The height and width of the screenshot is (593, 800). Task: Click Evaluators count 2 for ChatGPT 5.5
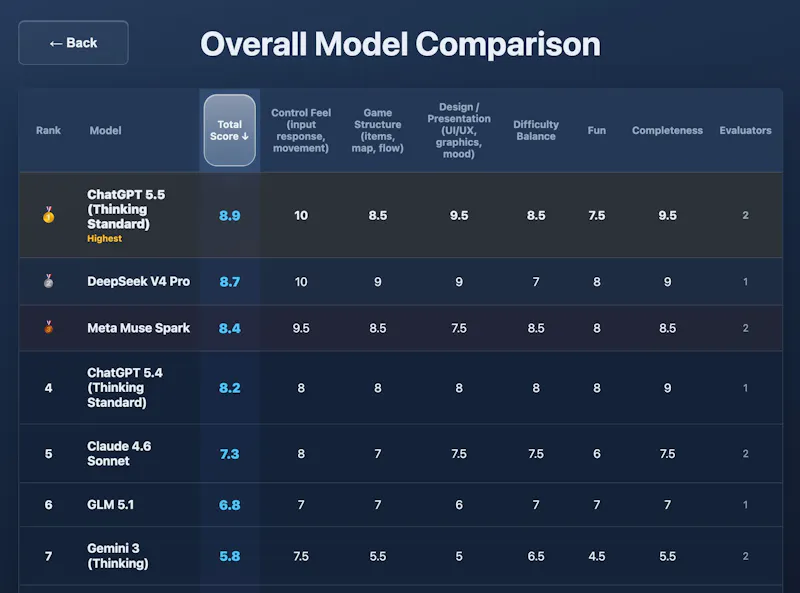(x=745, y=215)
